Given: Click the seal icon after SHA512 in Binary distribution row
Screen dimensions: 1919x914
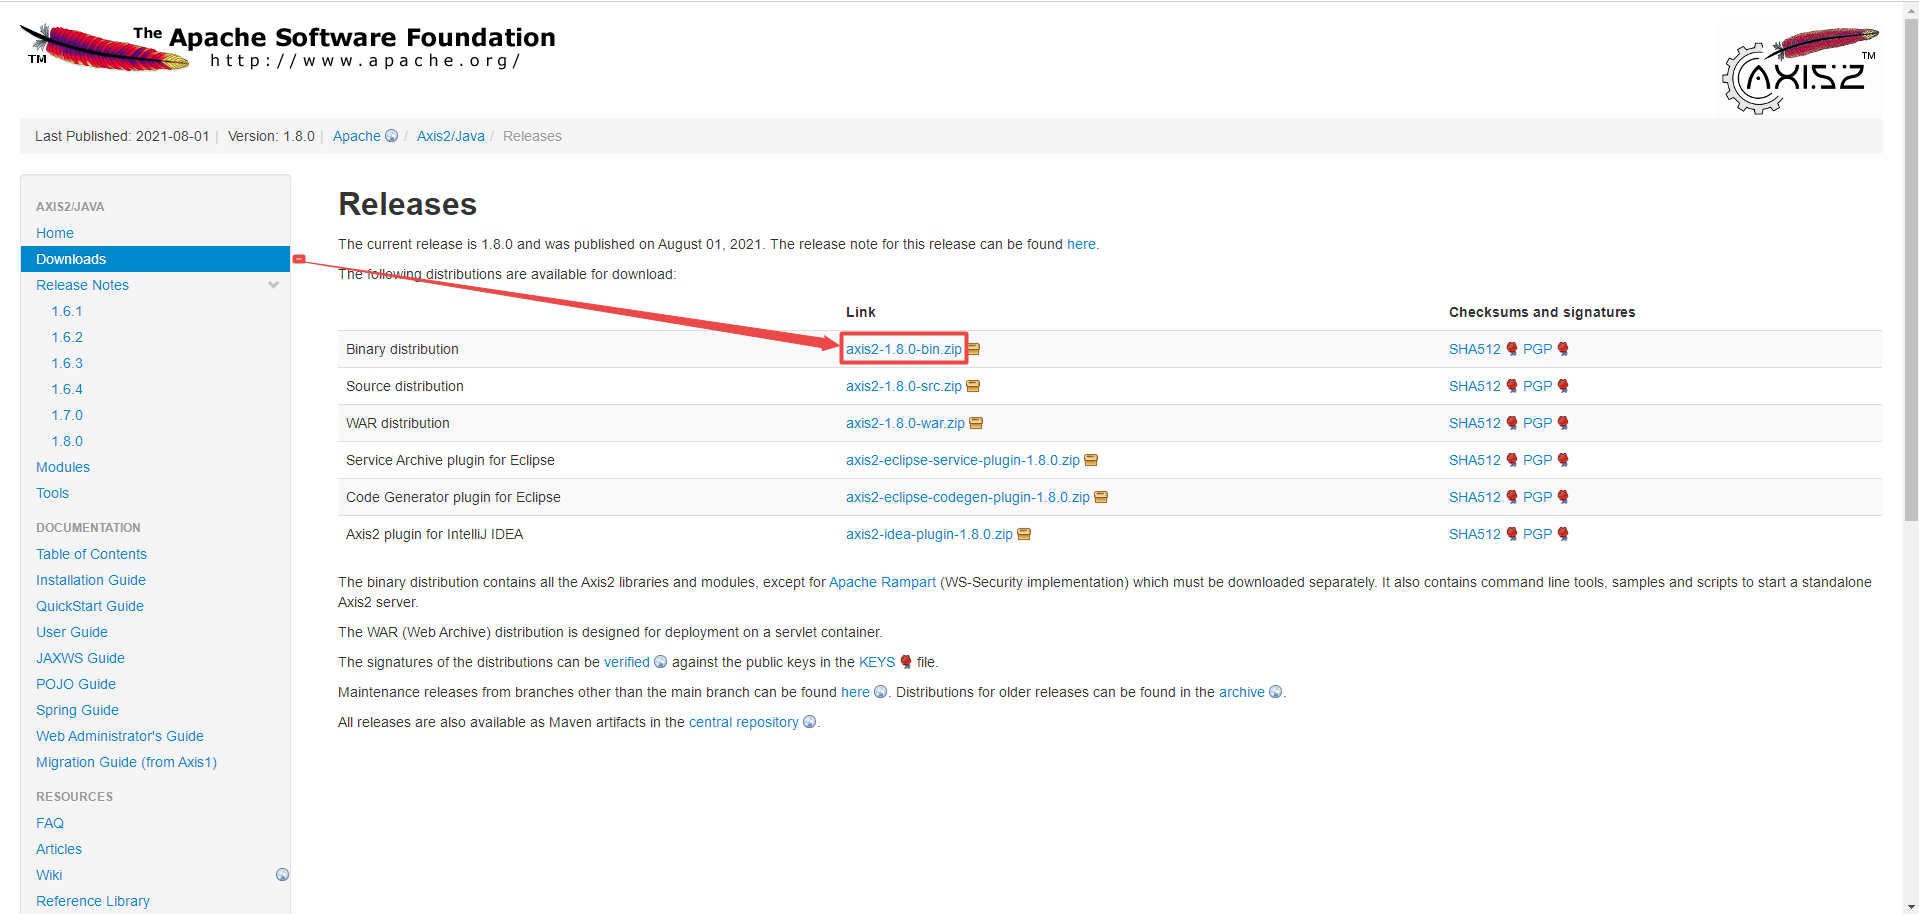Looking at the screenshot, I should pyautogui.click(x=1512, y=349).
